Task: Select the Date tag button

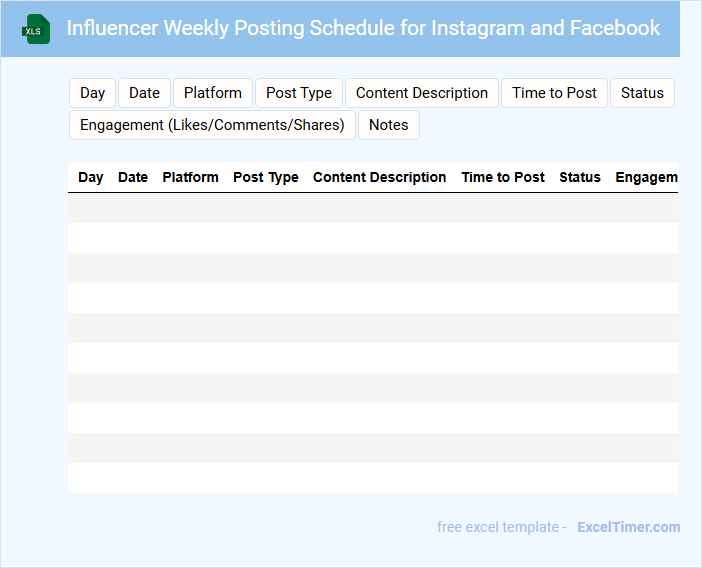Action: coord(144,93)
